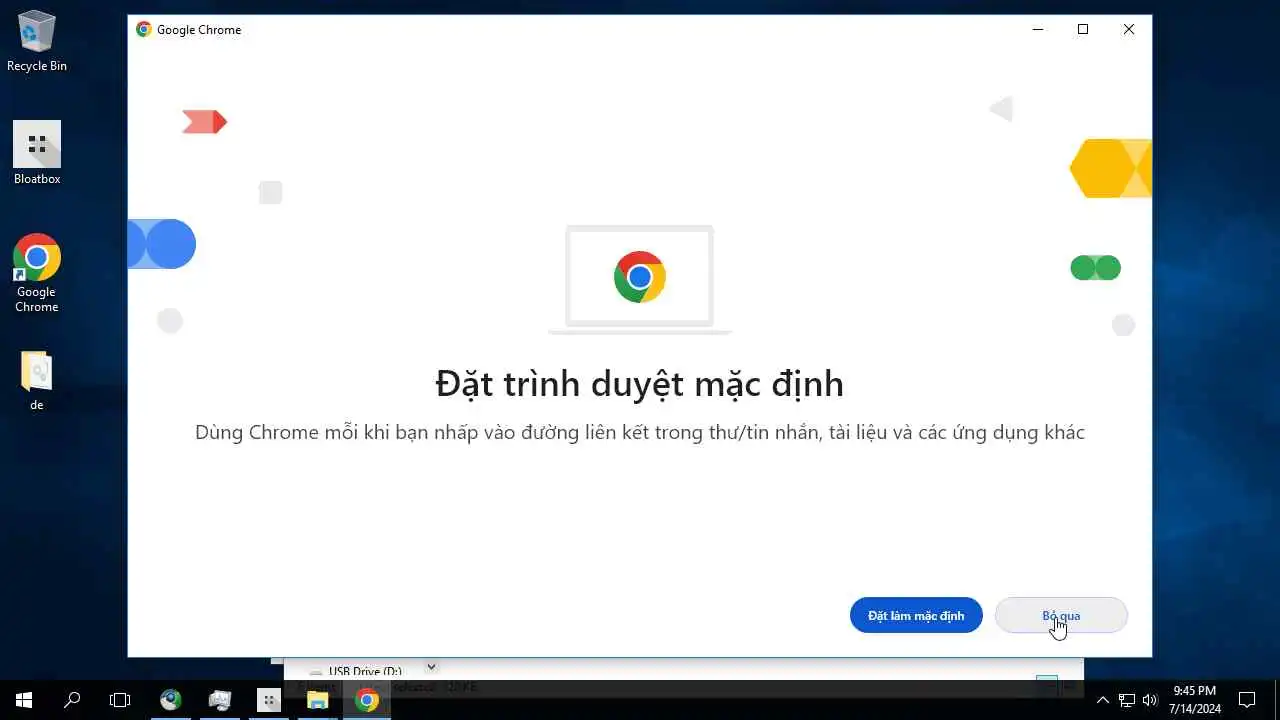
Task: Open the monitor app icon in taskbar
Action: (220, 700)
